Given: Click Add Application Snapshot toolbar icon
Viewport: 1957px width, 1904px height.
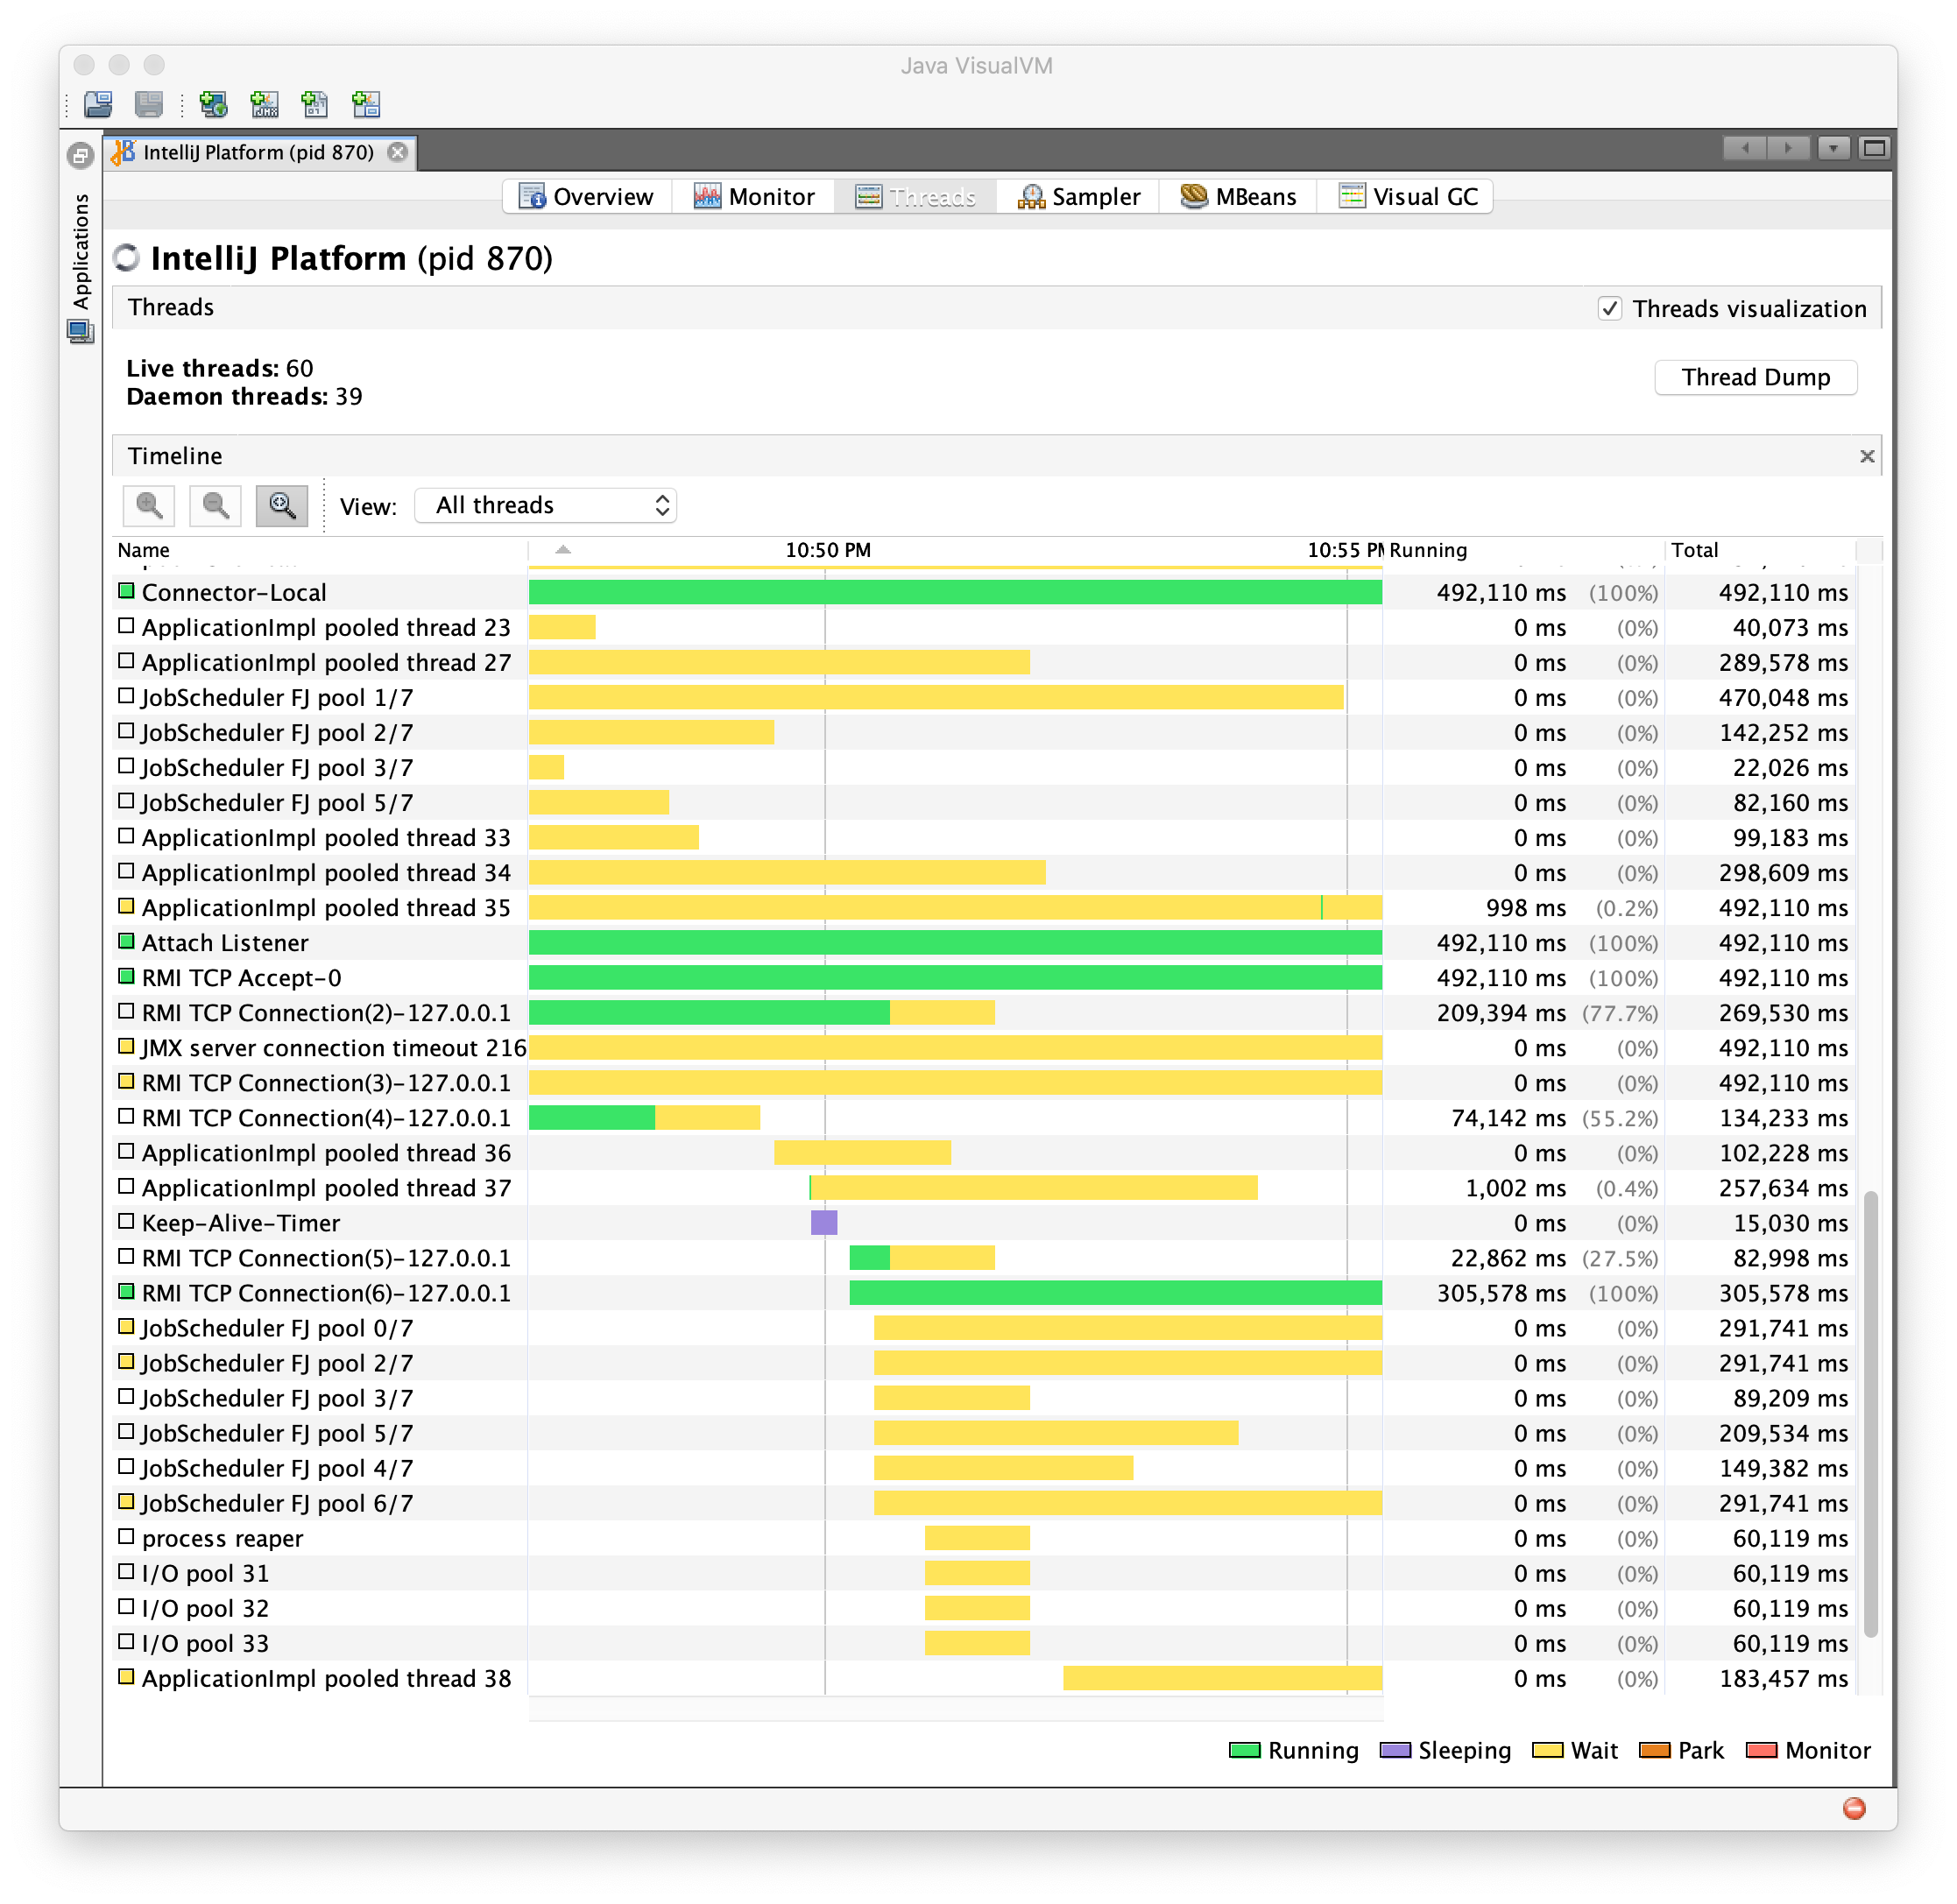Looking at the screenshot, I should [x=366, y=104].
